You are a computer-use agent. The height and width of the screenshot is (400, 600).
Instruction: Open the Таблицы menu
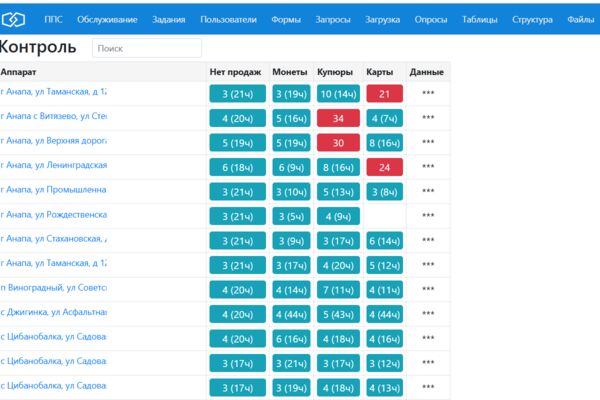[479, 20]
